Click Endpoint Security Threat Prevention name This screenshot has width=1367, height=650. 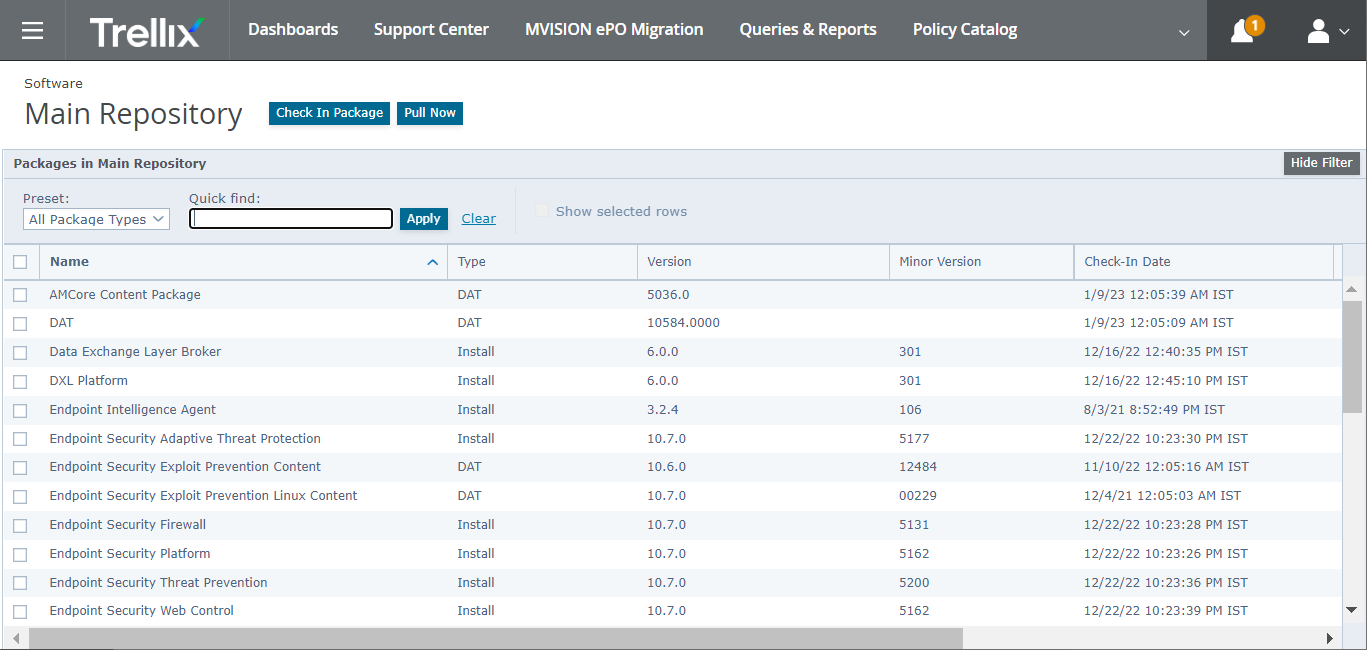tap(159, 583)
